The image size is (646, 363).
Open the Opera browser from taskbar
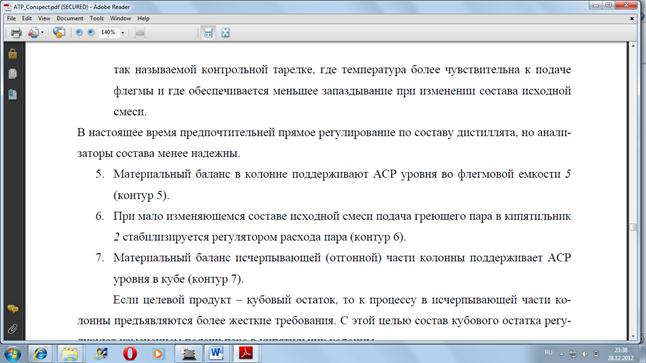click(130, 354)
